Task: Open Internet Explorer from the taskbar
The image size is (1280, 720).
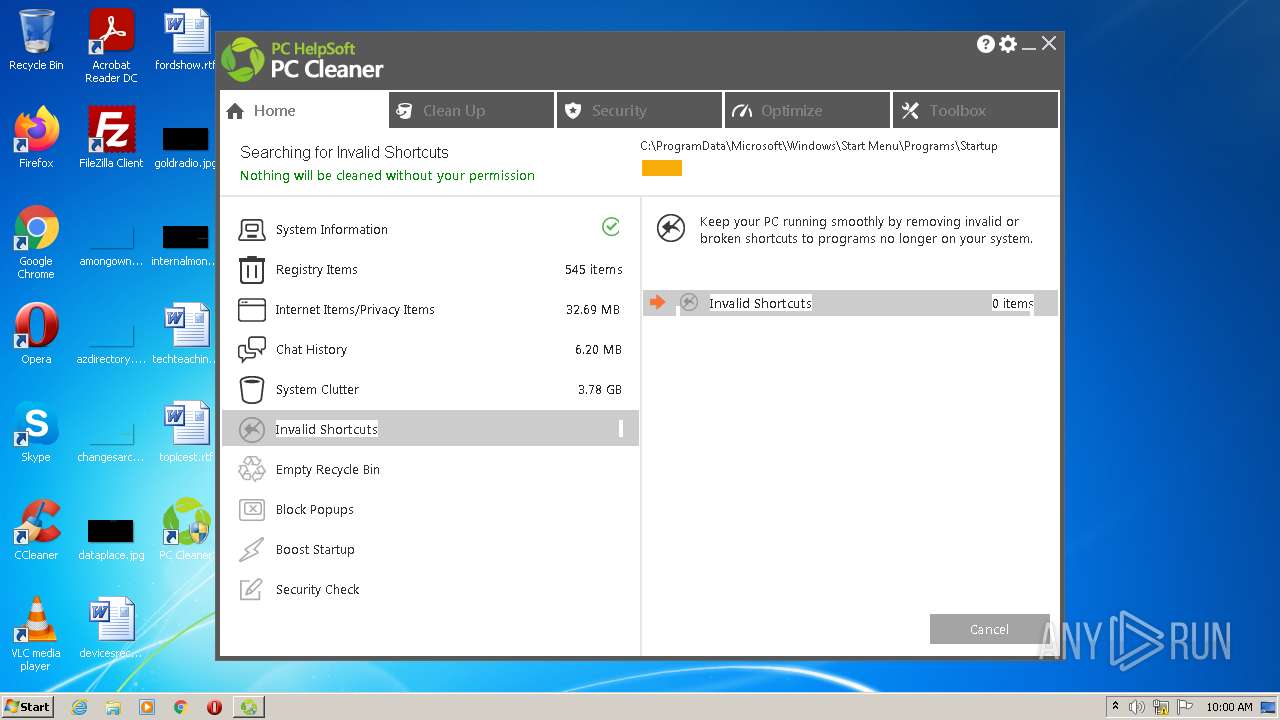Action: 79,707
